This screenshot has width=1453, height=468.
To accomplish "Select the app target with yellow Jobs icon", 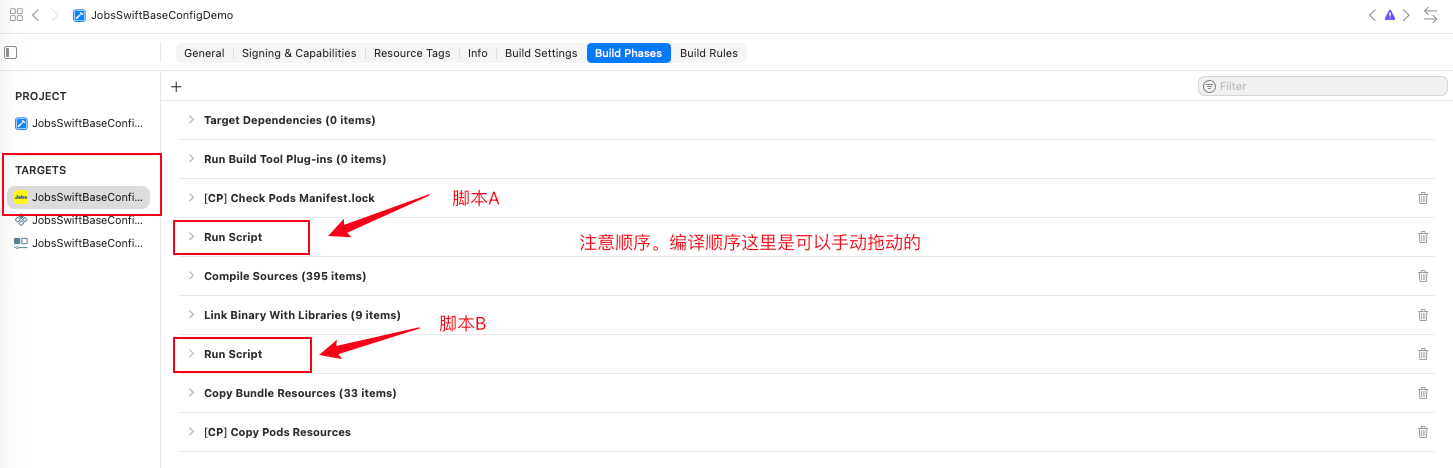I will click(x=79, y=197).
